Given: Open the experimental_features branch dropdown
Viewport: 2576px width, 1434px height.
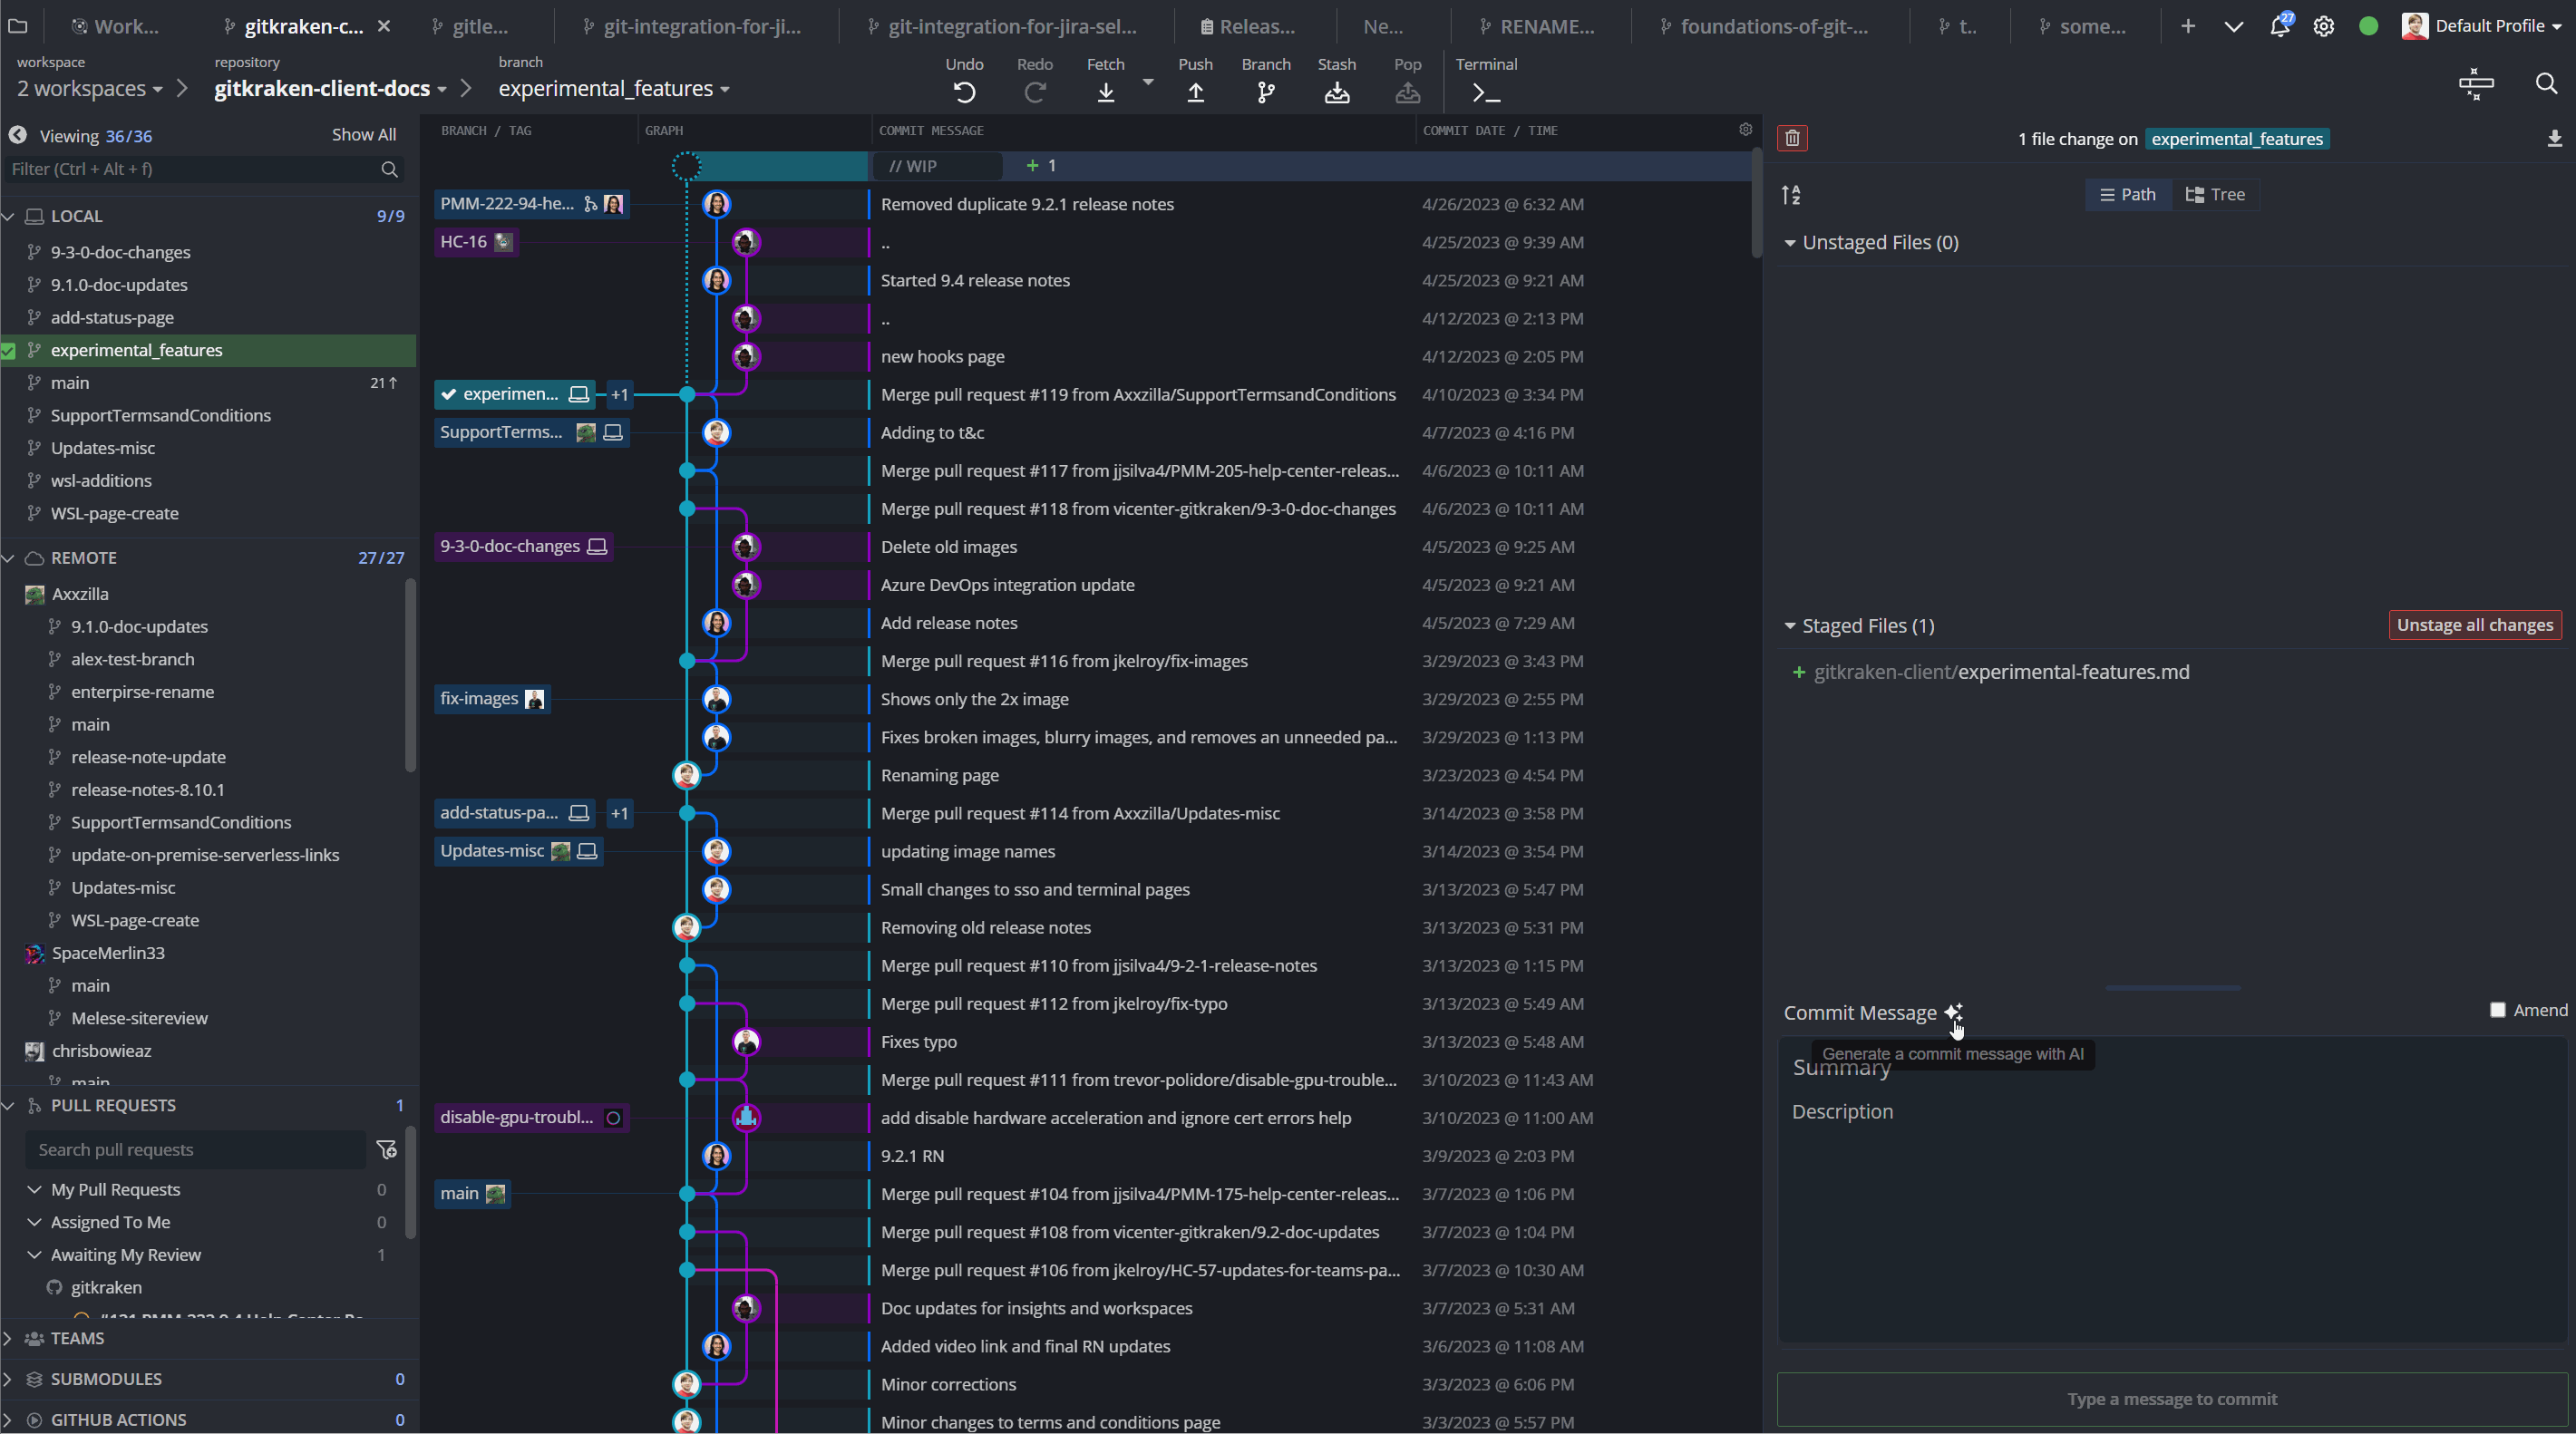Looking at the screenshot, I should tap(614, 89).
